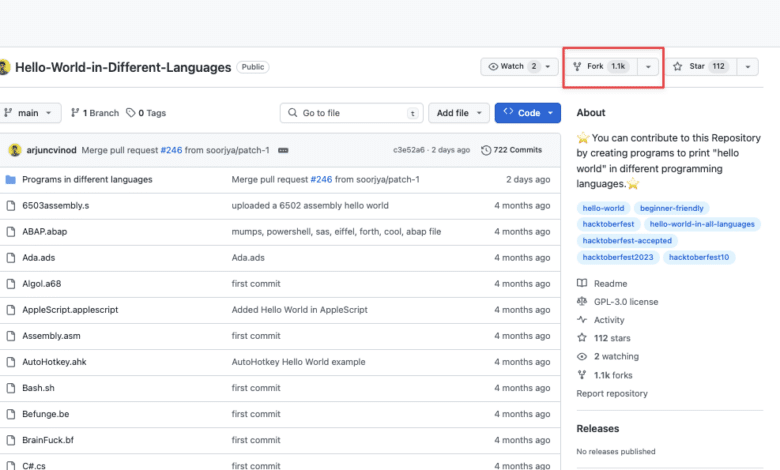Open file 6503assembly.s
The height and width of the screenshot is (470, 780).
pos(56,205)
